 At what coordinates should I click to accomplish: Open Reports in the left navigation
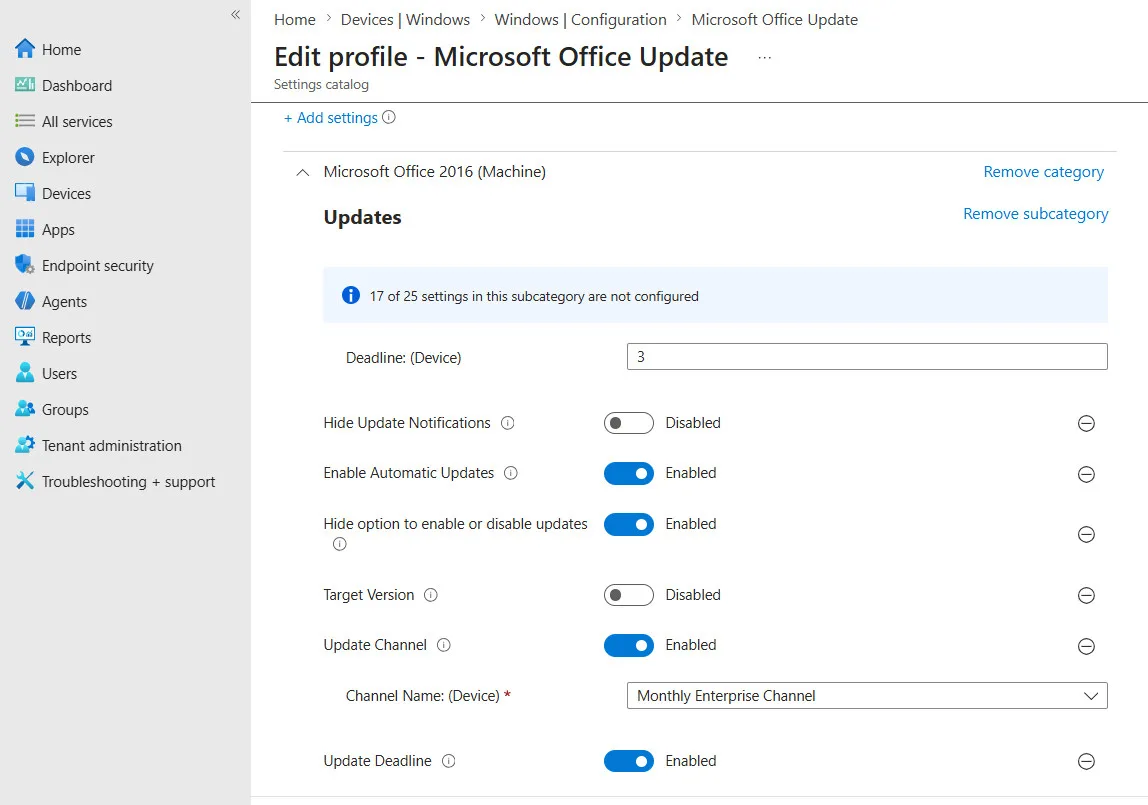[66, 337]
